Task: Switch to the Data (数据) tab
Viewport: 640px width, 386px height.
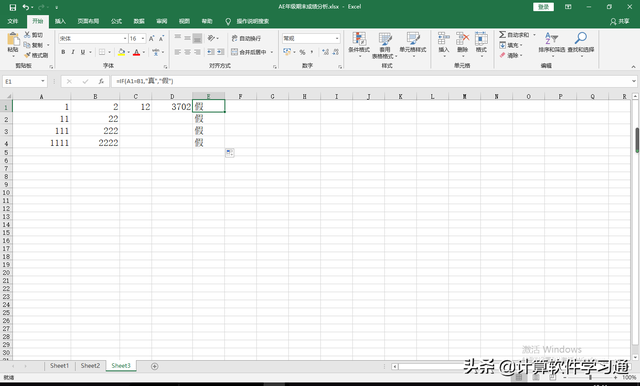Action: [x=139, y=21]
